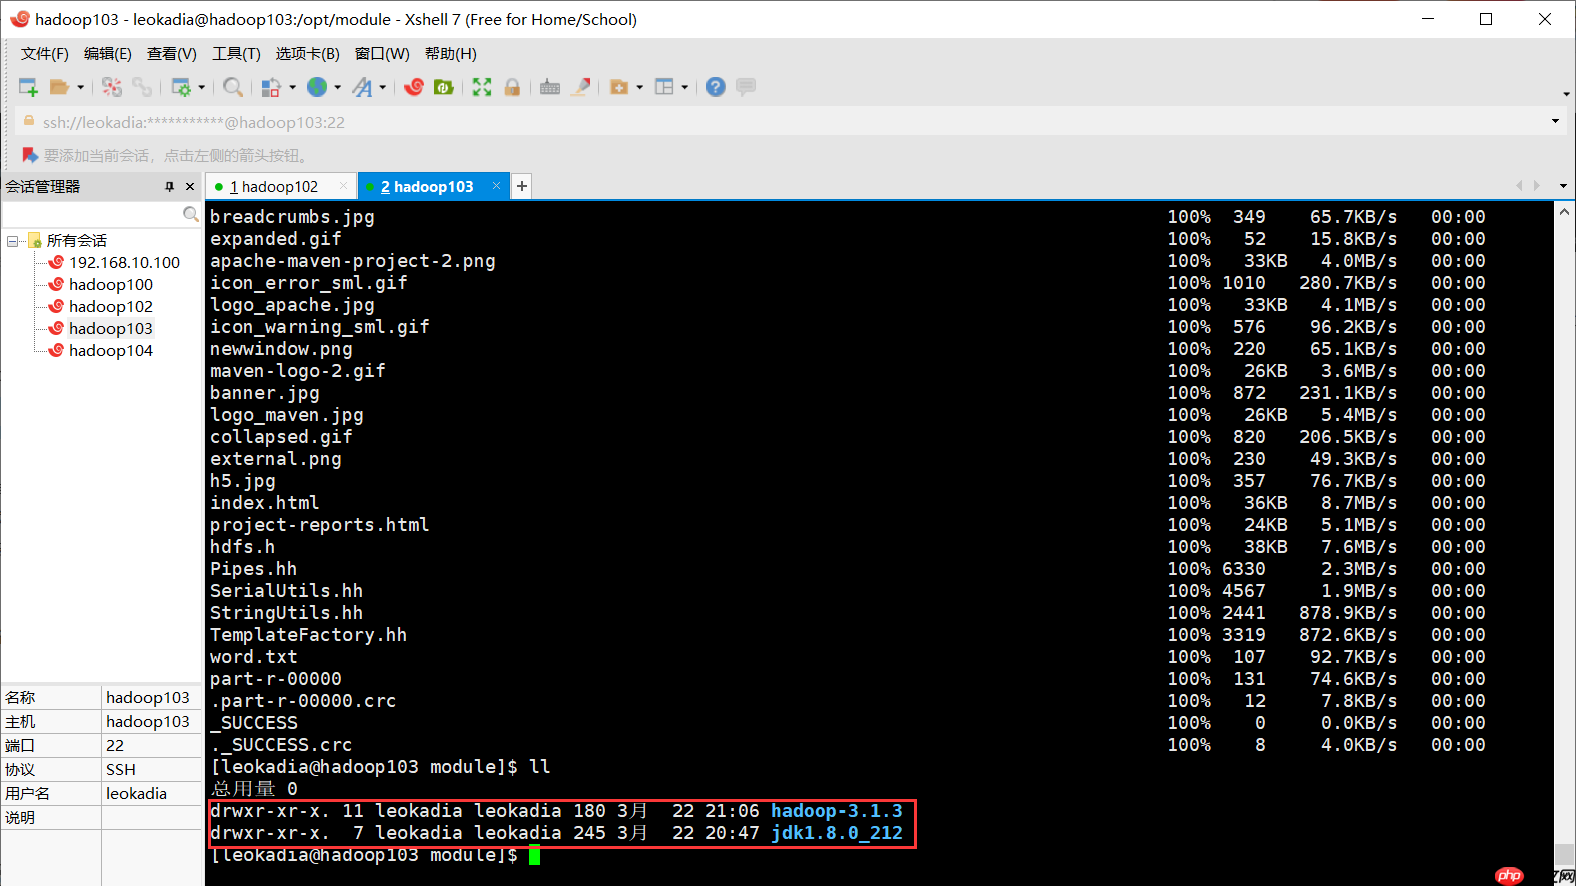Click the toolbar overflow options arrow

1566,94
